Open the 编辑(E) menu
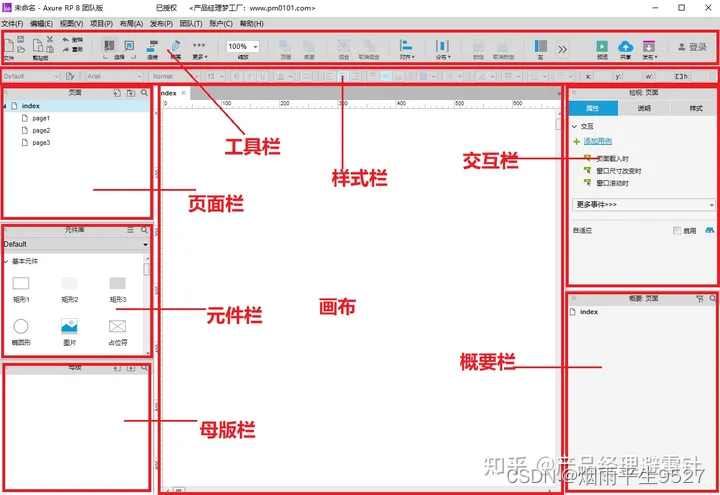 tap(41, 23)
